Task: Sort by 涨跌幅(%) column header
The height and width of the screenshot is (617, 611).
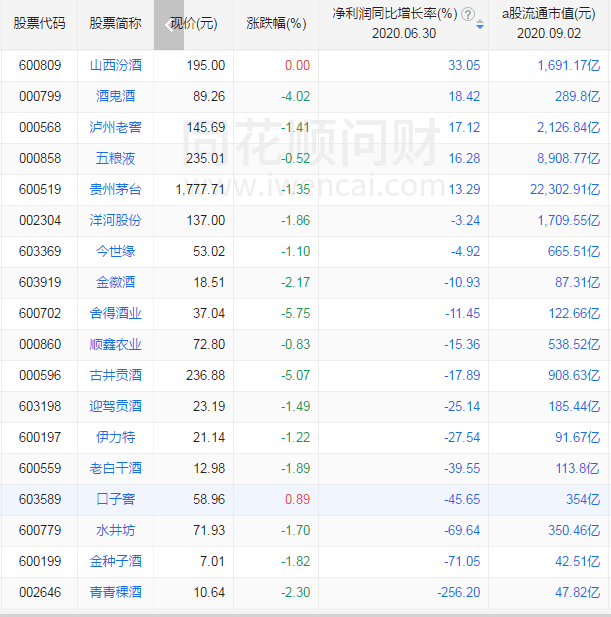Action: (276, 24)
